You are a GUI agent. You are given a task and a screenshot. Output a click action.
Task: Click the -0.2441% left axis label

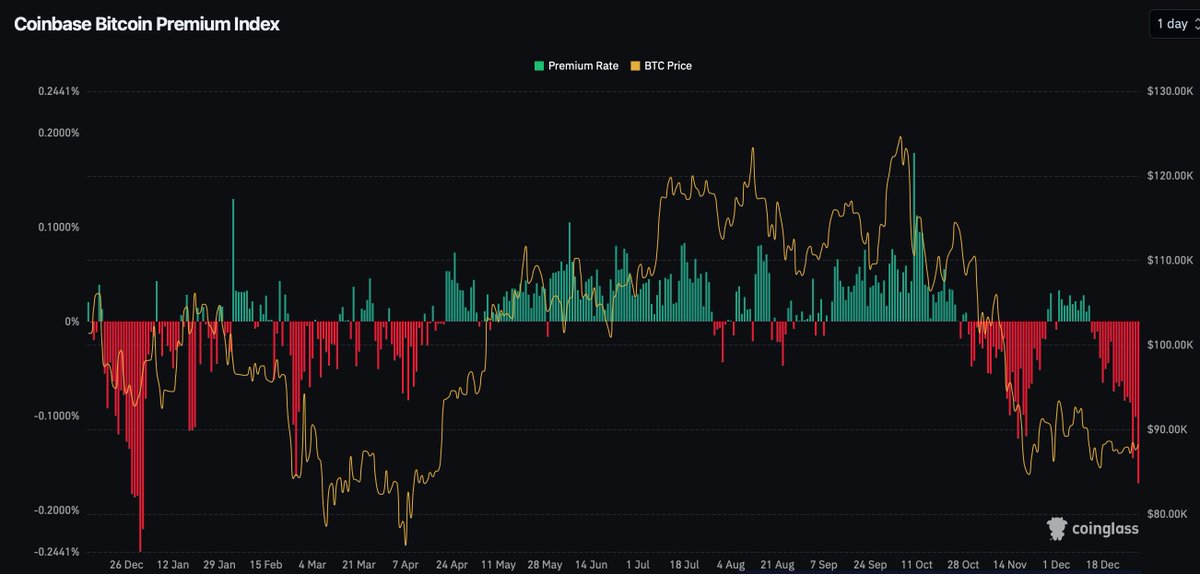click(x=56, y=552)
